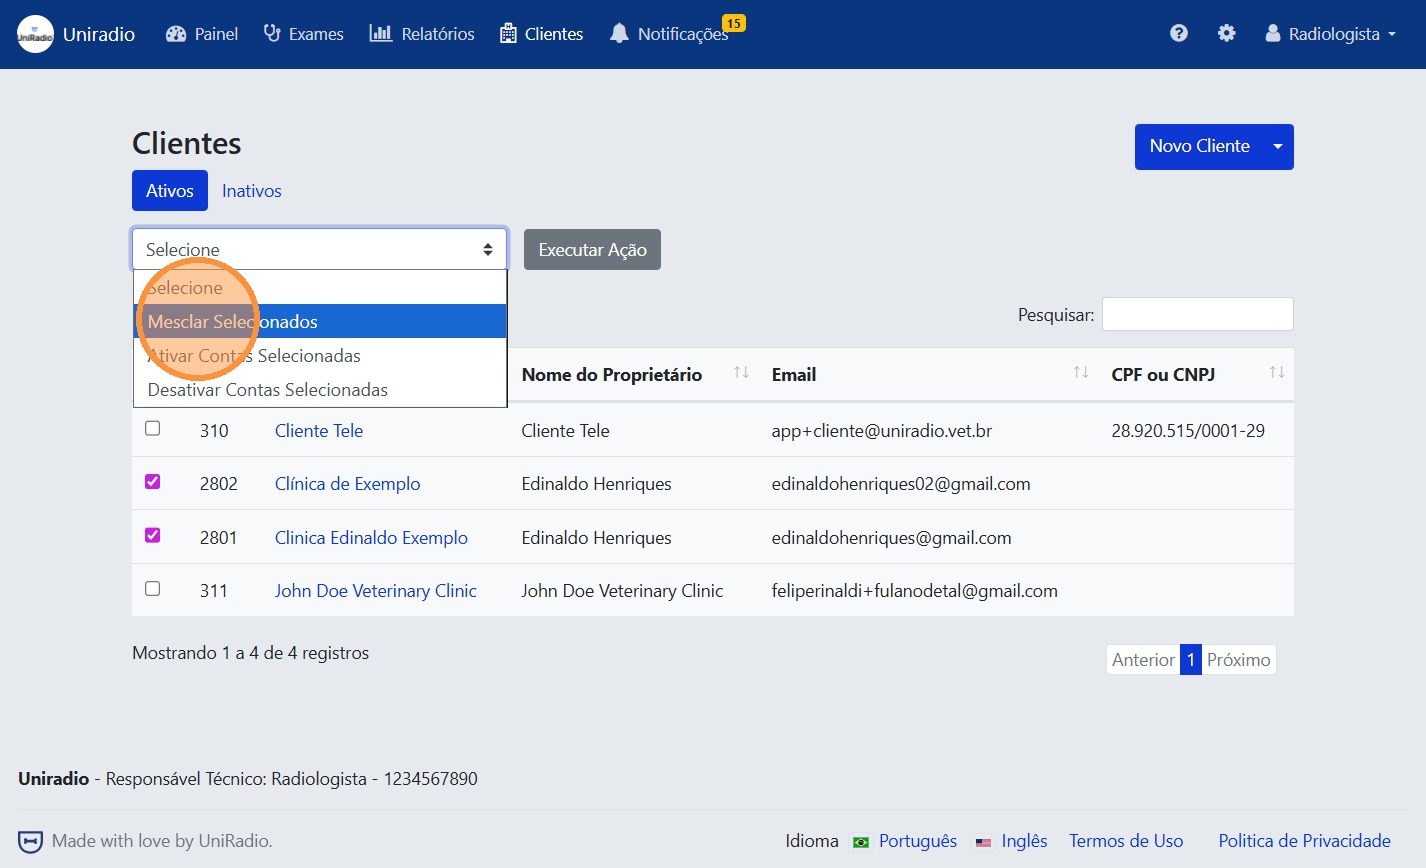1426x868 pixels.
Task: Click the Brazil flag language icon
Action: pos(860,842)
